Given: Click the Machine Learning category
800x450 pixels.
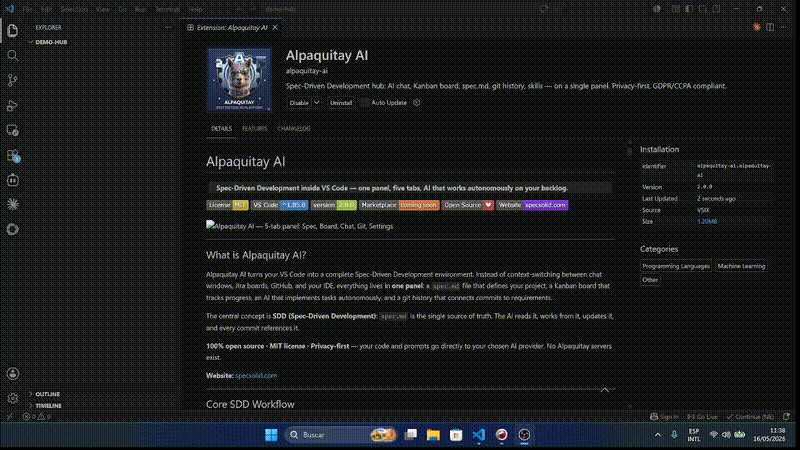Looking at the screenshot, I should point(741,266).
